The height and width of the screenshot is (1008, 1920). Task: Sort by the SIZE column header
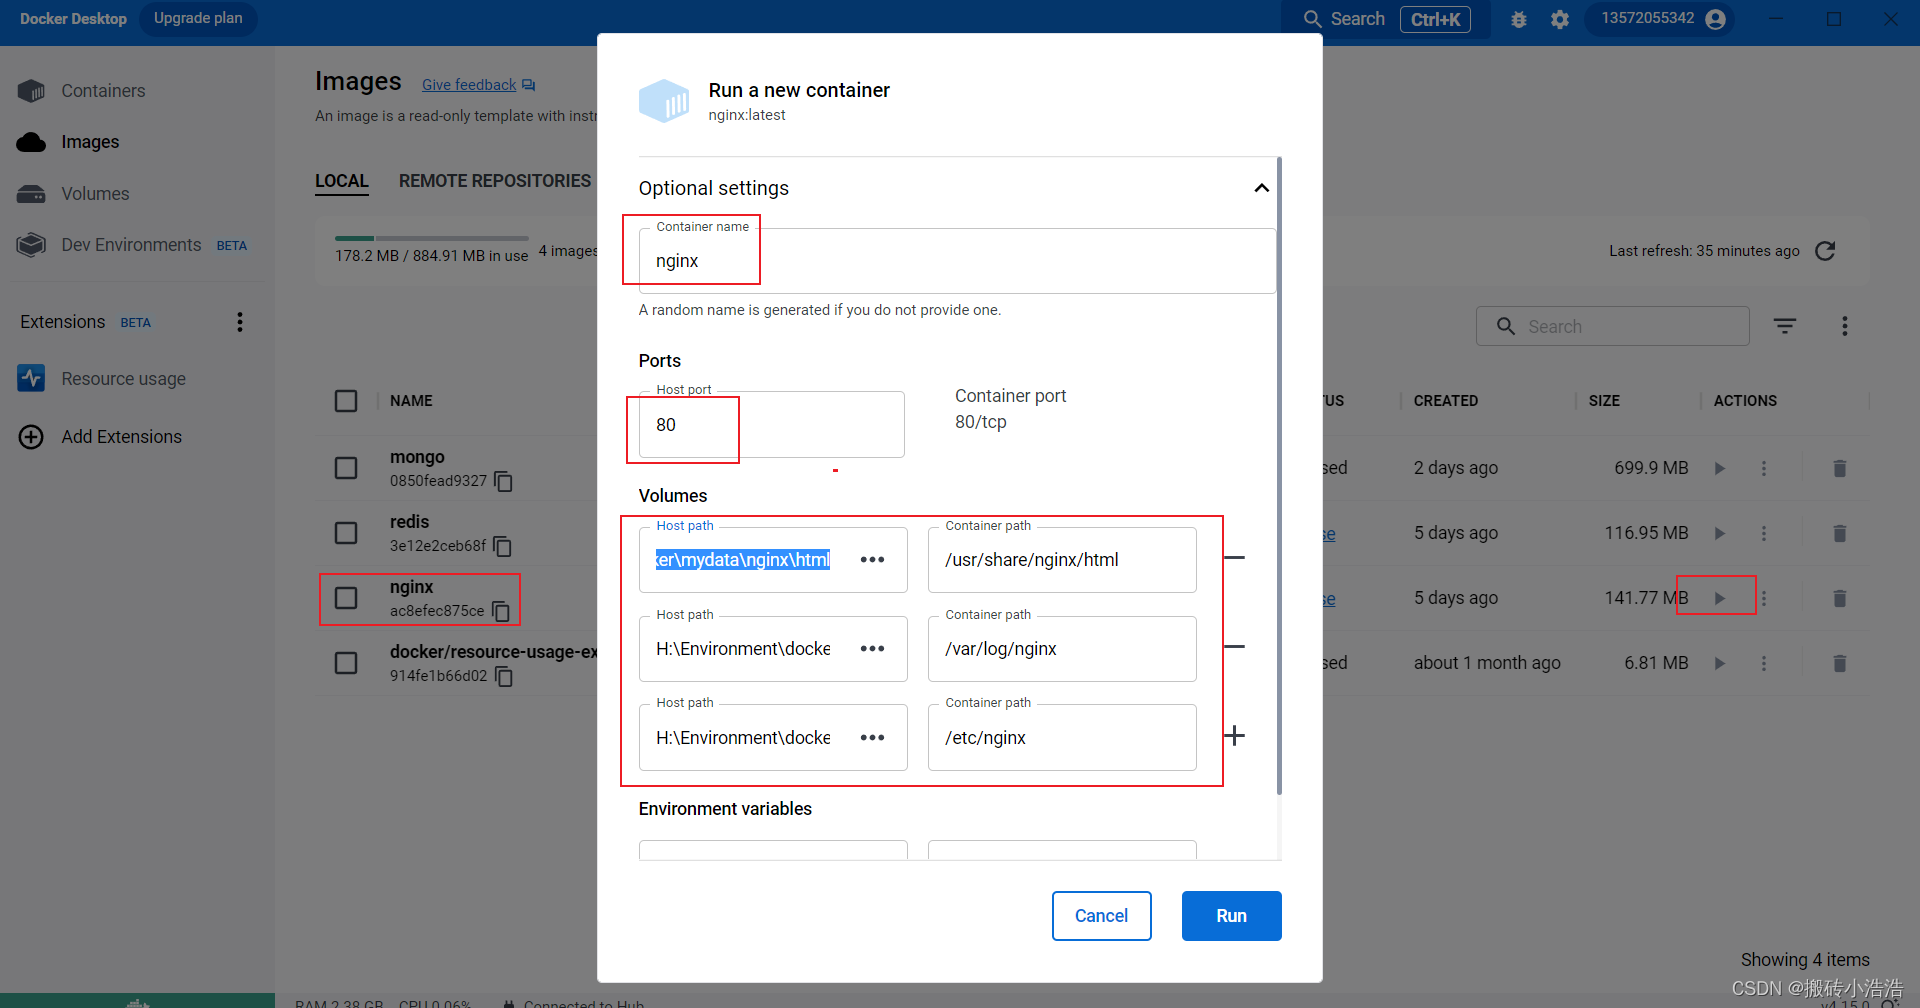click(1604, 401)
